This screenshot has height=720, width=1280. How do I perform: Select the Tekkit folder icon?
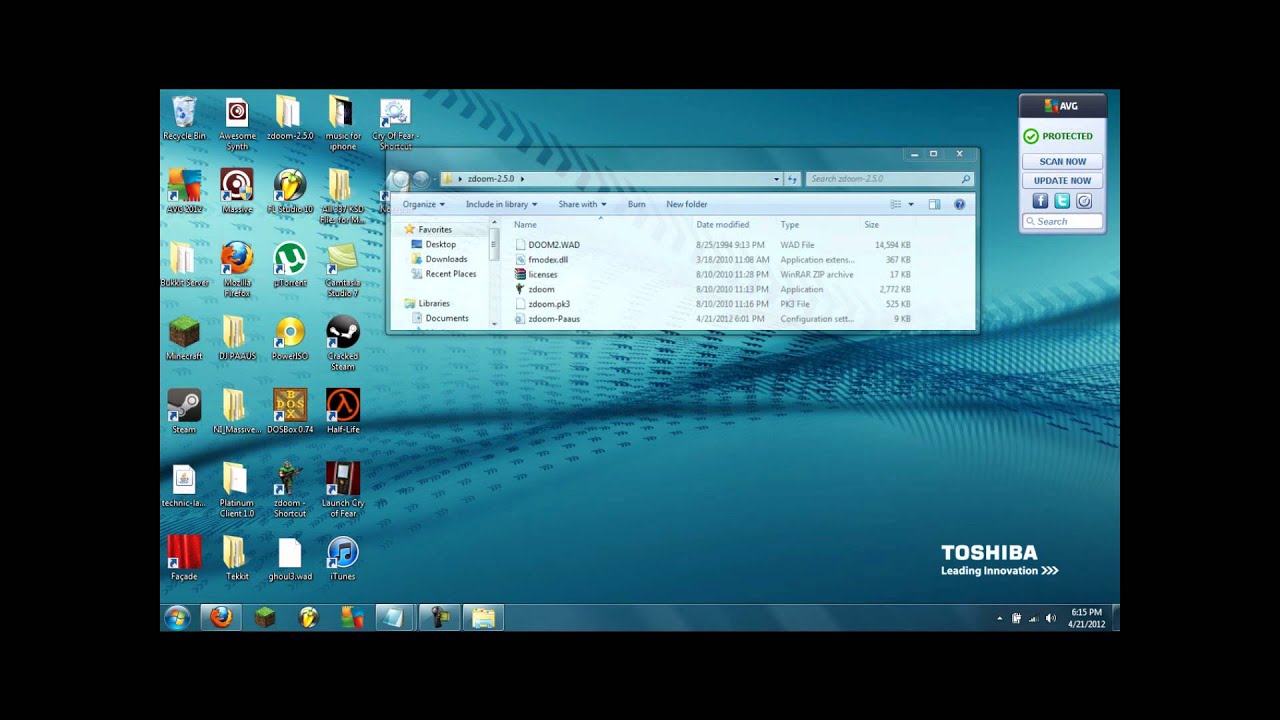pos(237,559)
